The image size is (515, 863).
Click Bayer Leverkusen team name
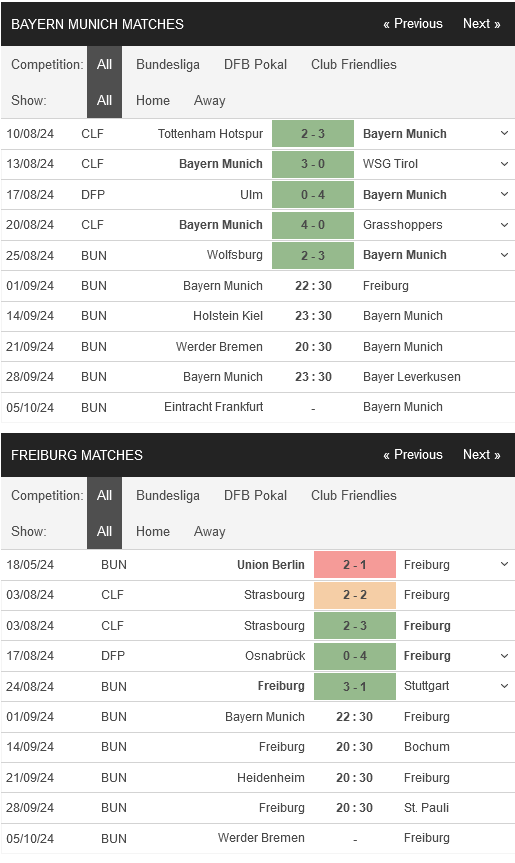[412, 377]
